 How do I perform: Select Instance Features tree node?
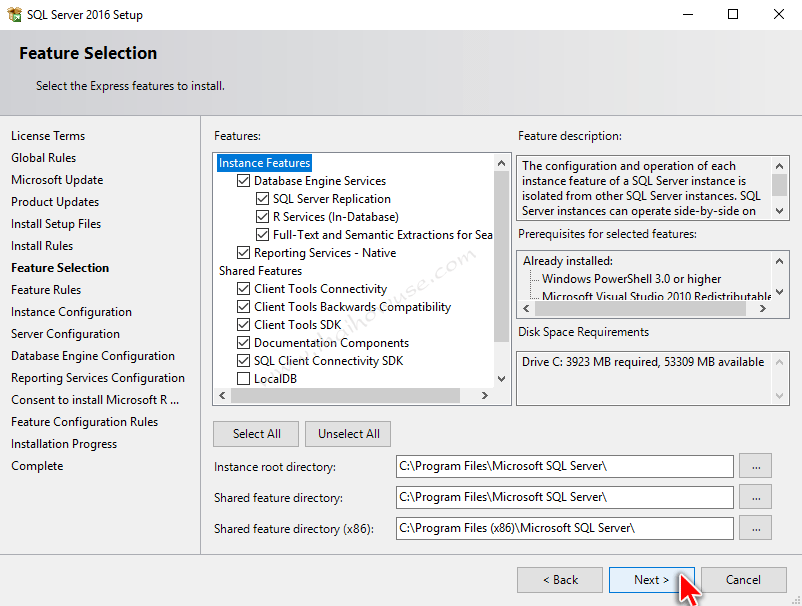[x=264, y=163]
